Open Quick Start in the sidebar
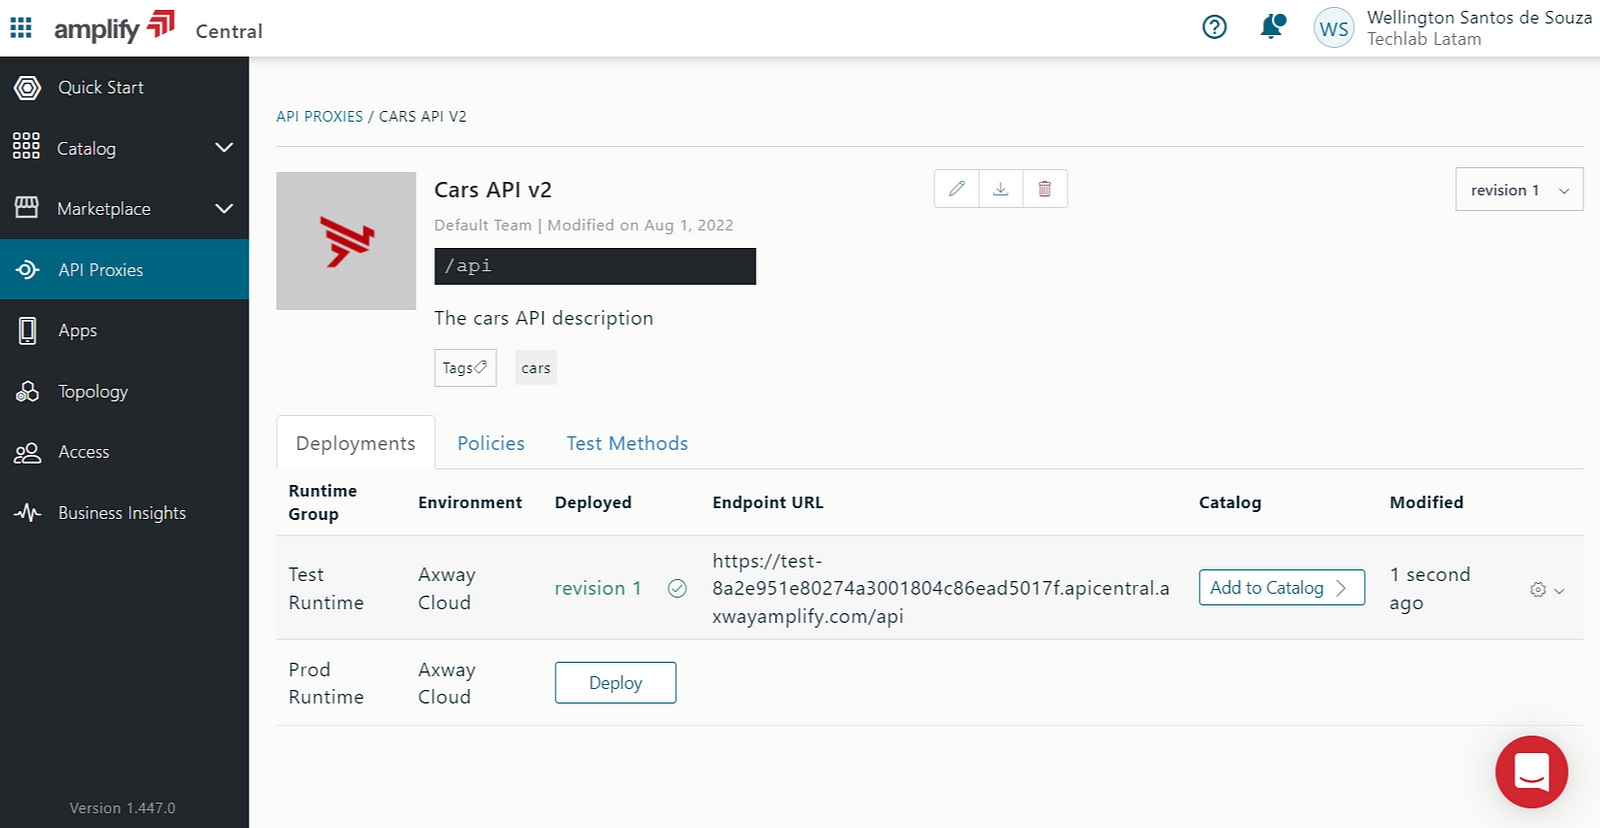Viewport: 1600px width, 828px height. coord(101,87)
